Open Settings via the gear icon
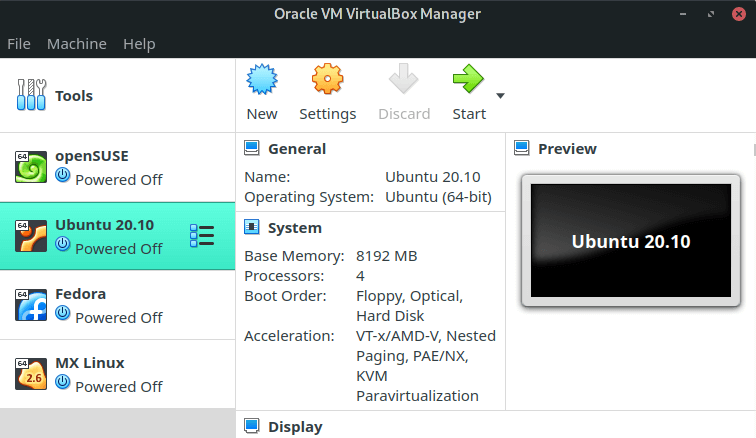756x438 pixels. [327, 79]
